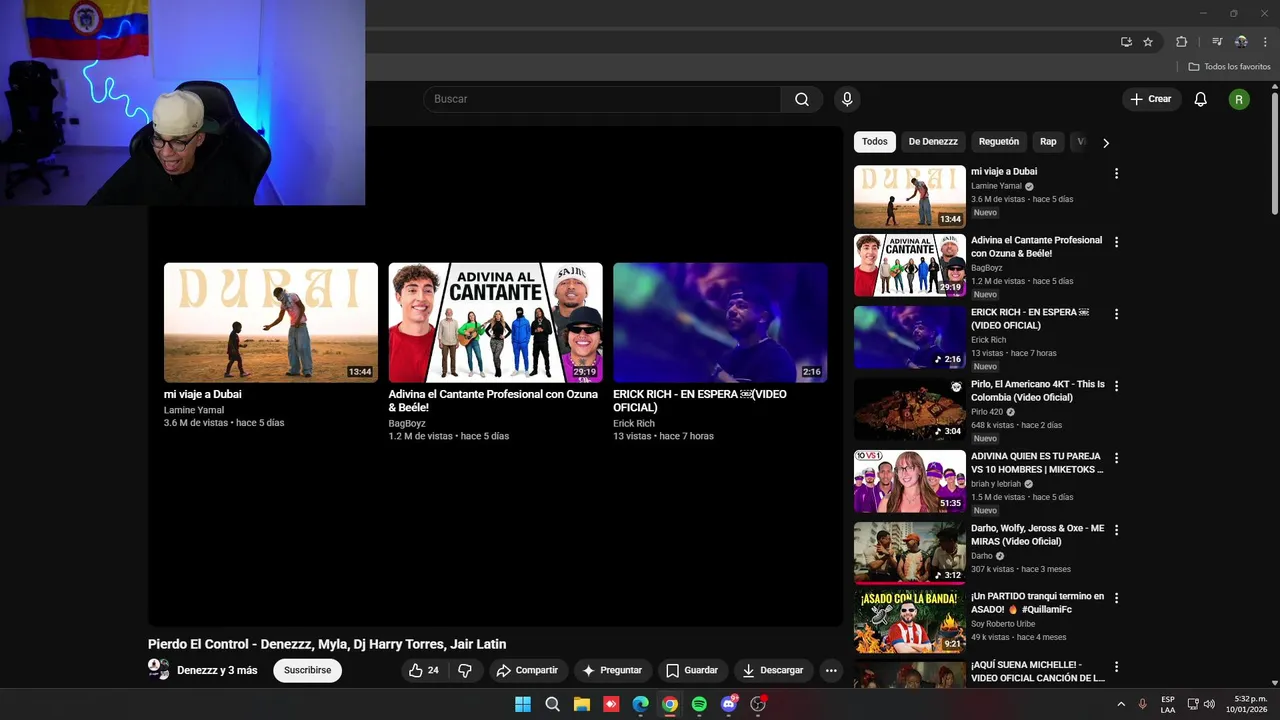Dislike the video with thumbs down

[x=465, y=670]
